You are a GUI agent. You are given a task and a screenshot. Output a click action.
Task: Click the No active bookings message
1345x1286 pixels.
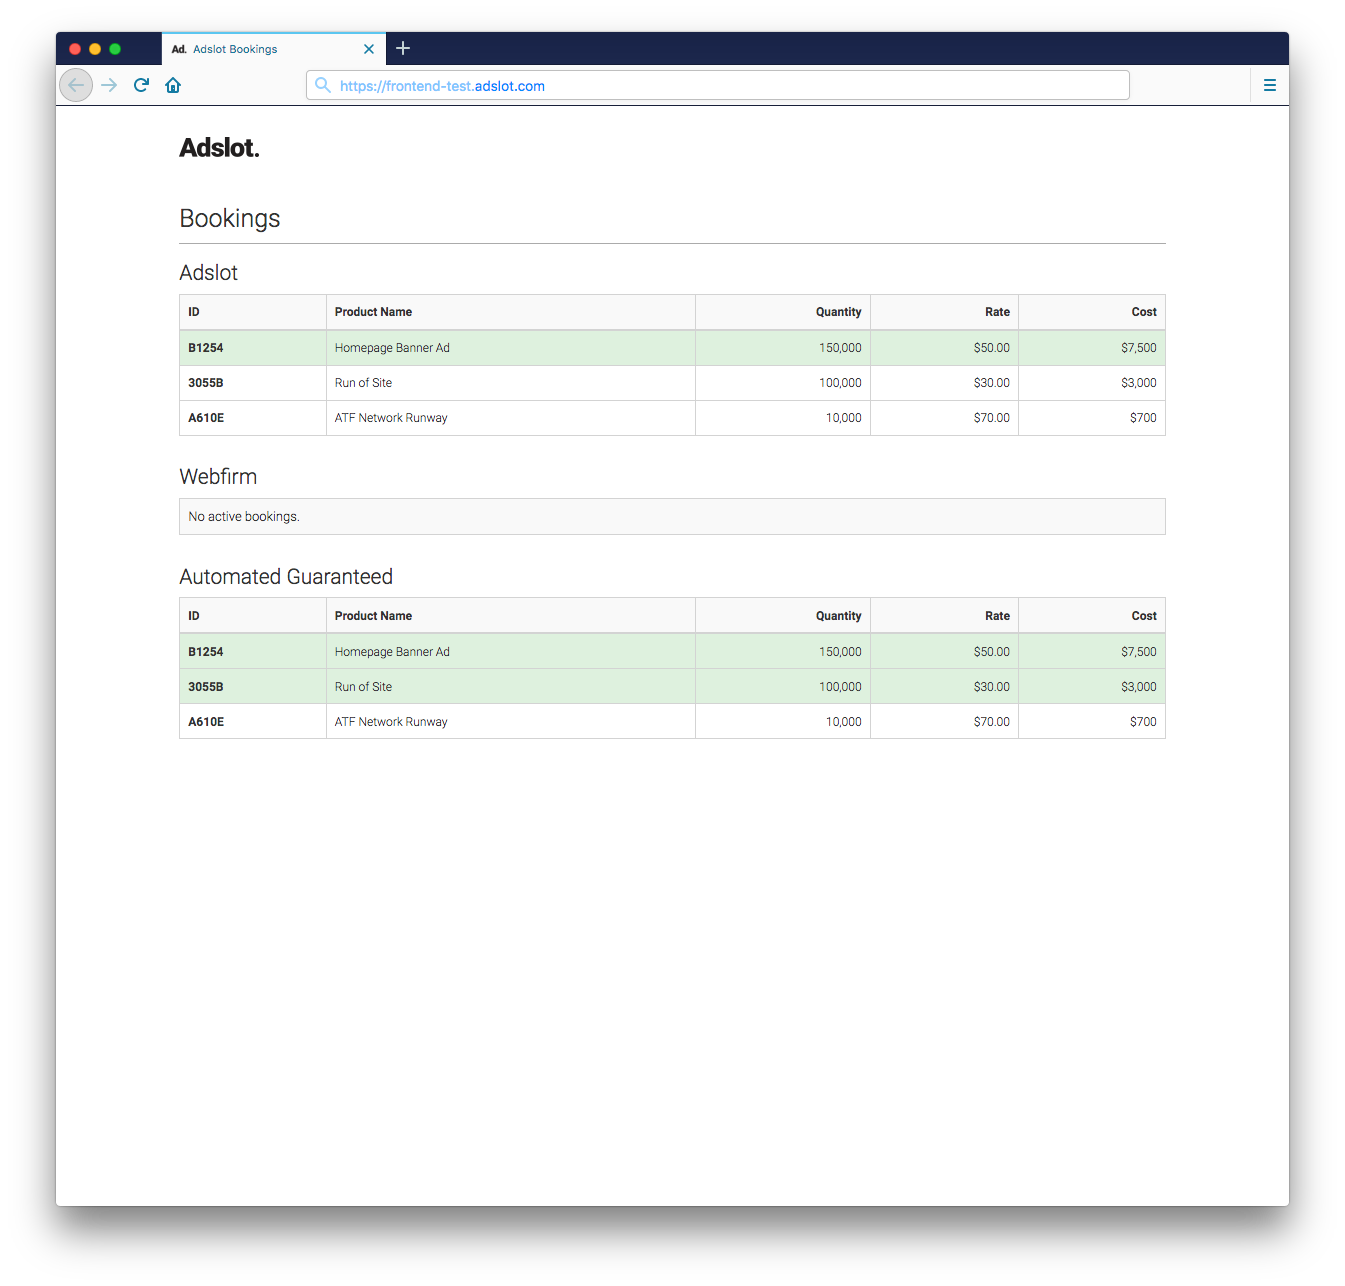[x=244, y=516]
